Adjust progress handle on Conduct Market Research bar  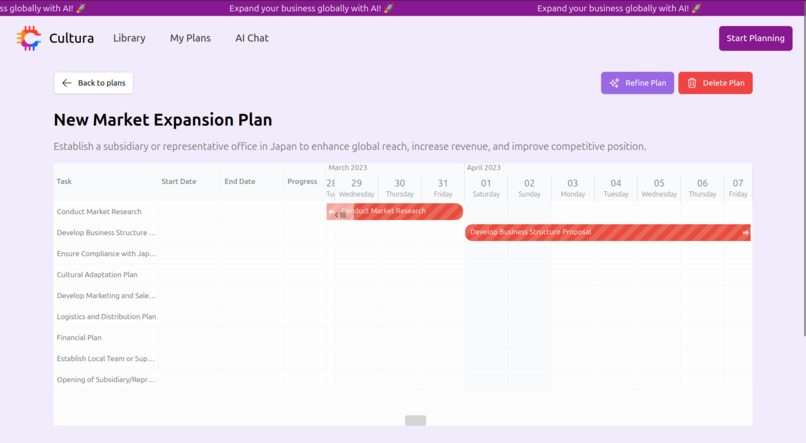pyautogui.click(x=340, y=215)
